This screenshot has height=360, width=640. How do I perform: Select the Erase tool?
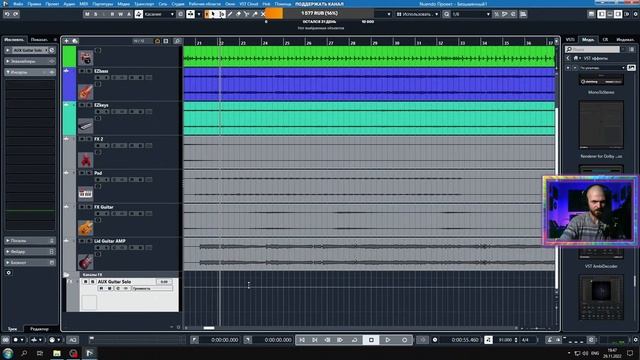click(x=238, y=14)
